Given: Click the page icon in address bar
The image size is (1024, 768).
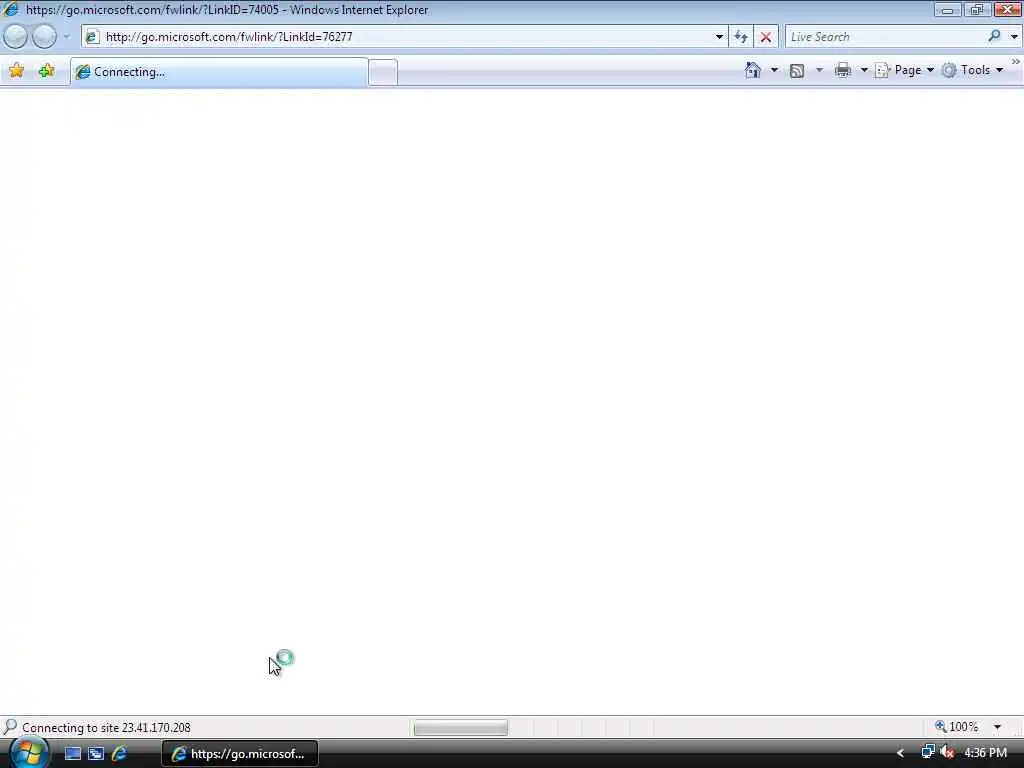Looking at the screenshot, I should (x=92, y=37).
